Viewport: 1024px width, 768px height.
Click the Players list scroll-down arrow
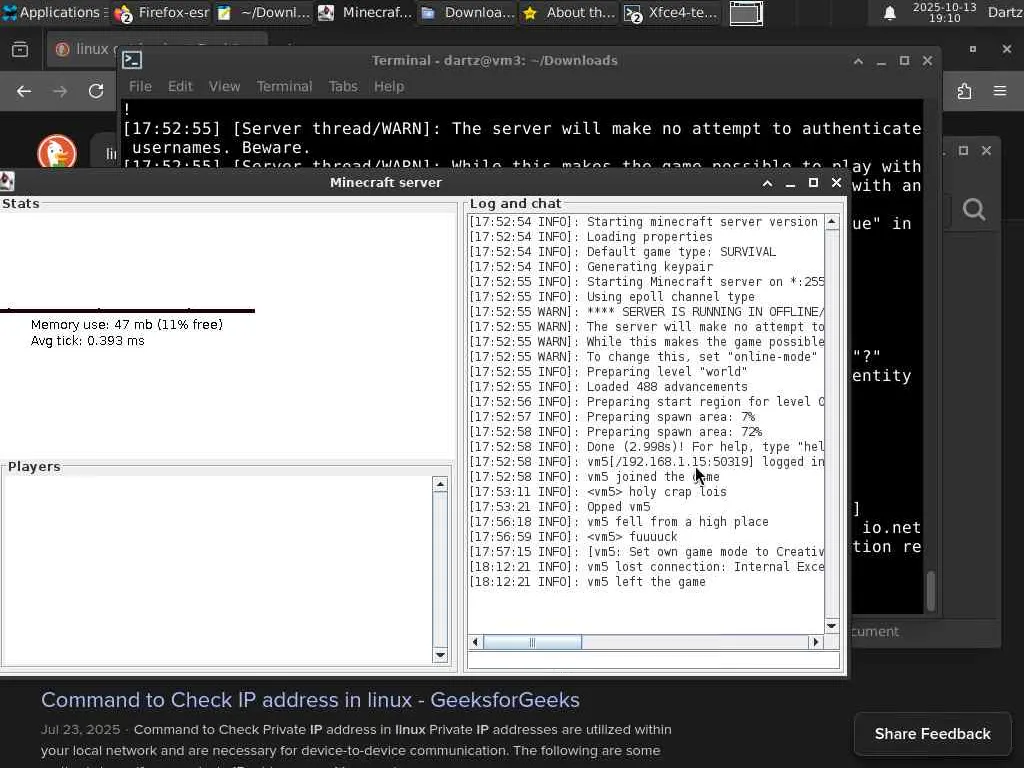(440, 655)
